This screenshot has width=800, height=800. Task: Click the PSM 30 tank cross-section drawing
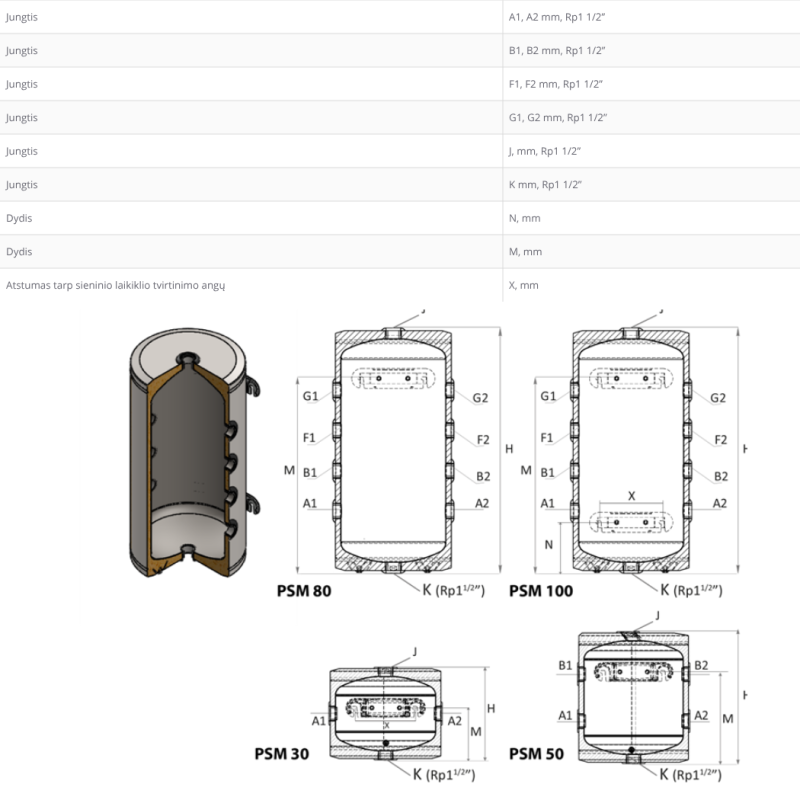386,713
